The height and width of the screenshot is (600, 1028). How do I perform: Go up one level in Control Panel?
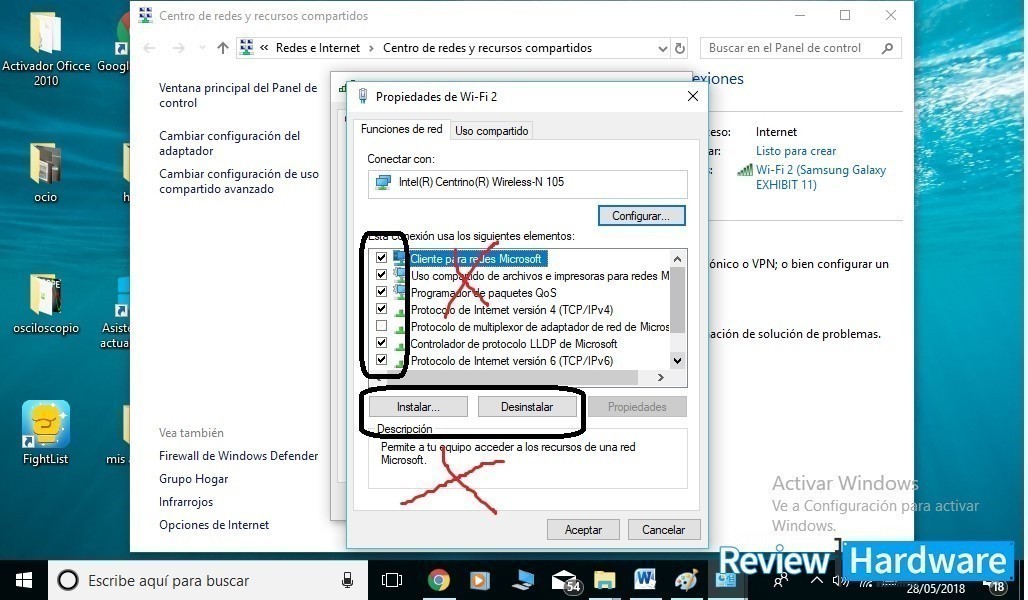[223, 48]
